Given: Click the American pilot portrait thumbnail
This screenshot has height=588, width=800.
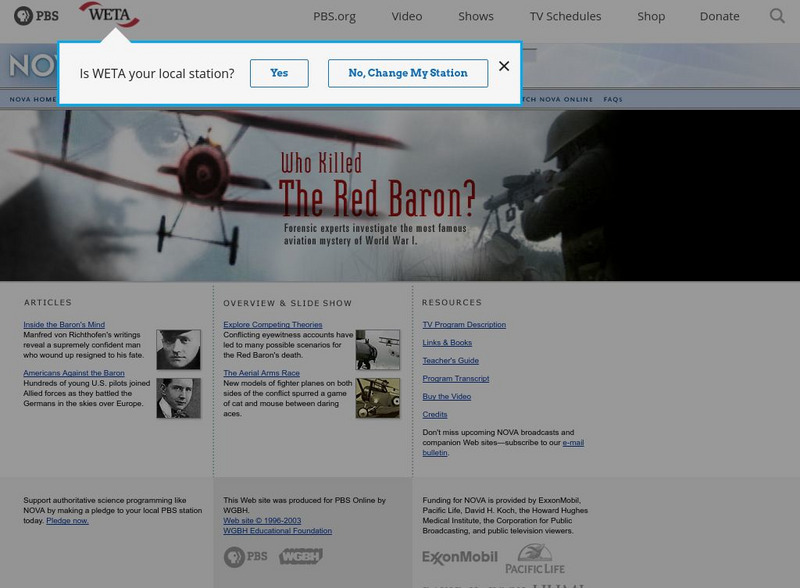Looking at the screenshot, I should pyautogui.click(x=178, y=398).
